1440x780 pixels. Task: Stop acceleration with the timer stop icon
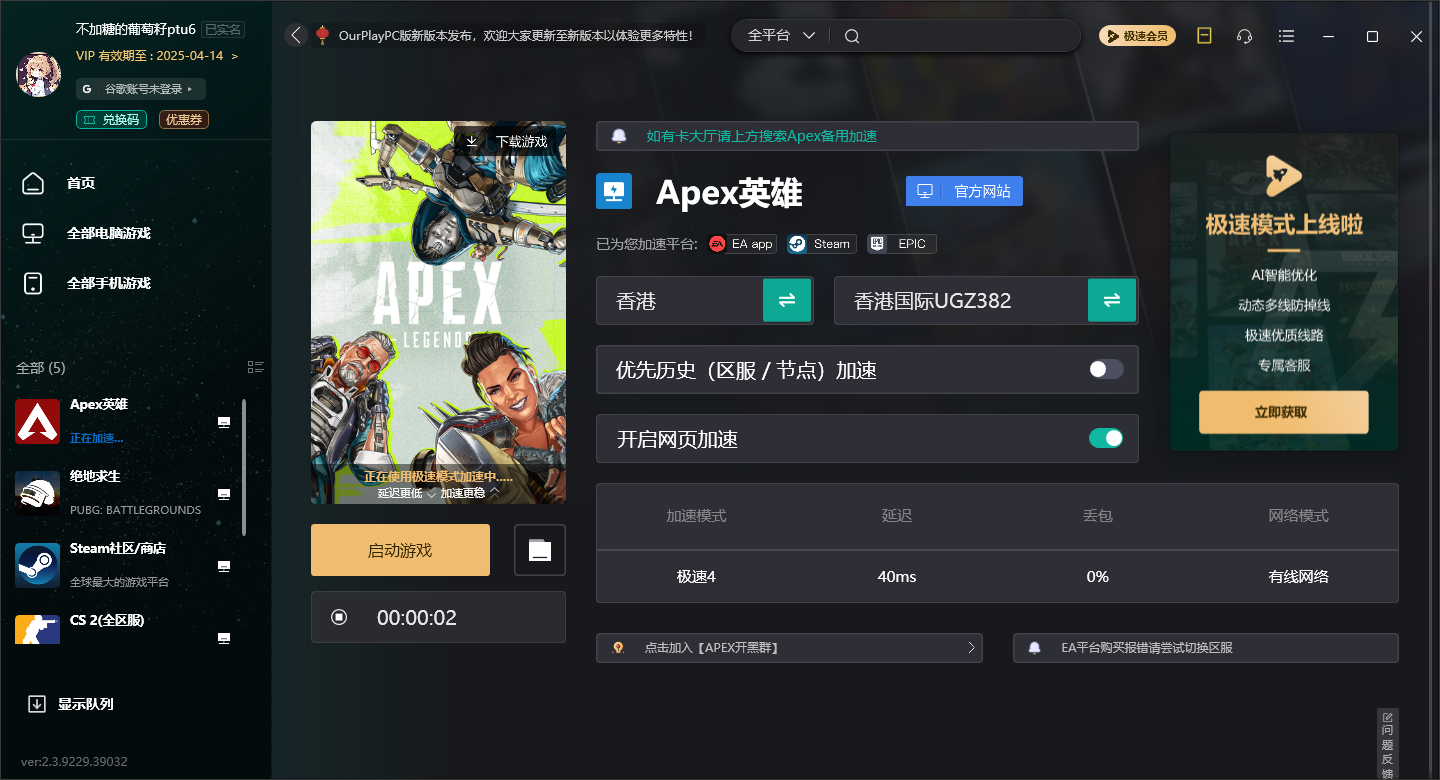pos(339,617)
